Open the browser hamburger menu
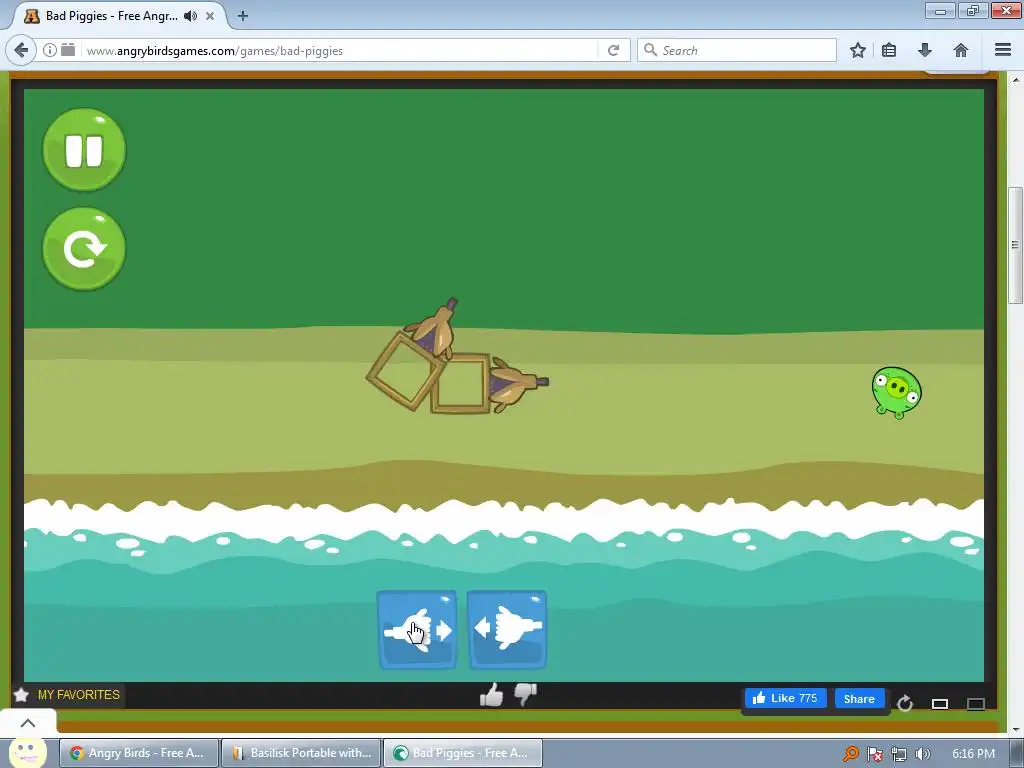The height and width of the screenshot is (768, 1024). tap(1003, 50)
